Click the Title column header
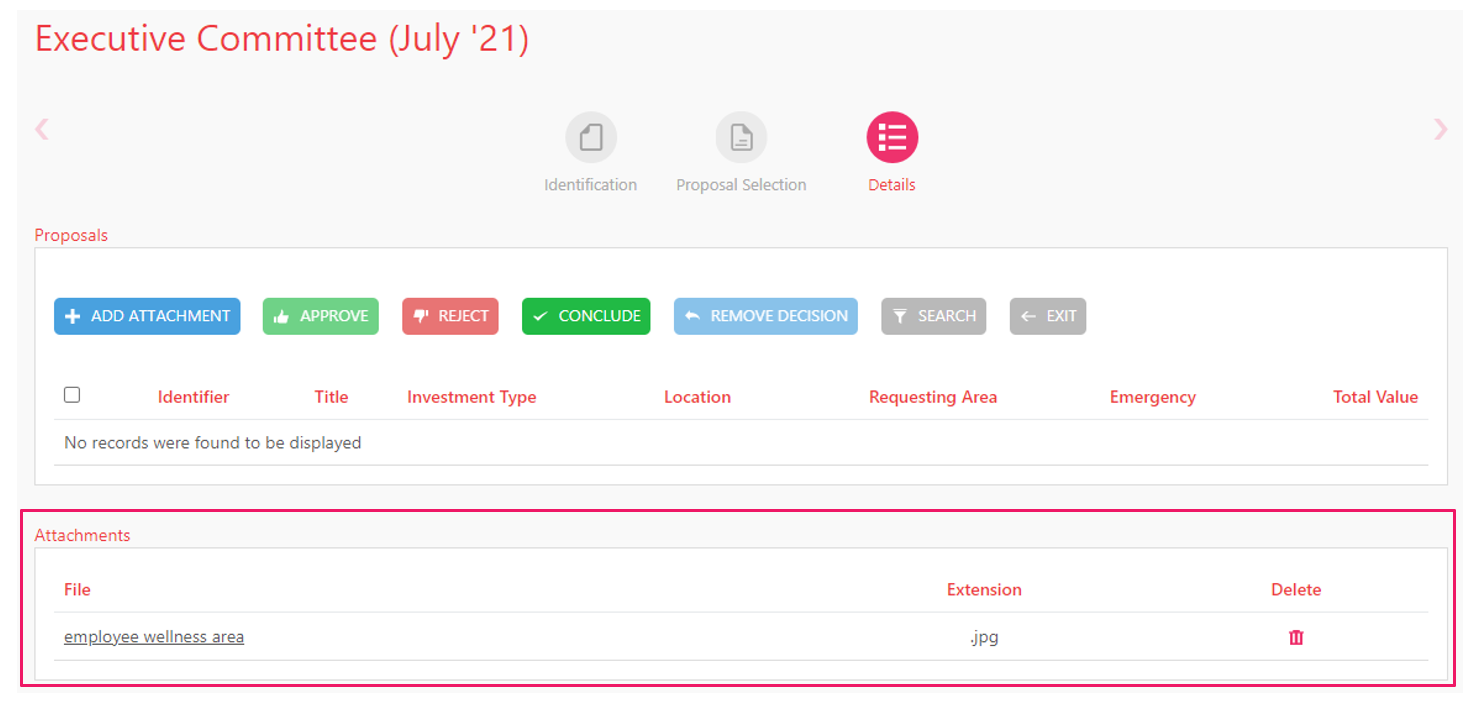Viewport: 1477px width, 704px height. coord(331,397)
